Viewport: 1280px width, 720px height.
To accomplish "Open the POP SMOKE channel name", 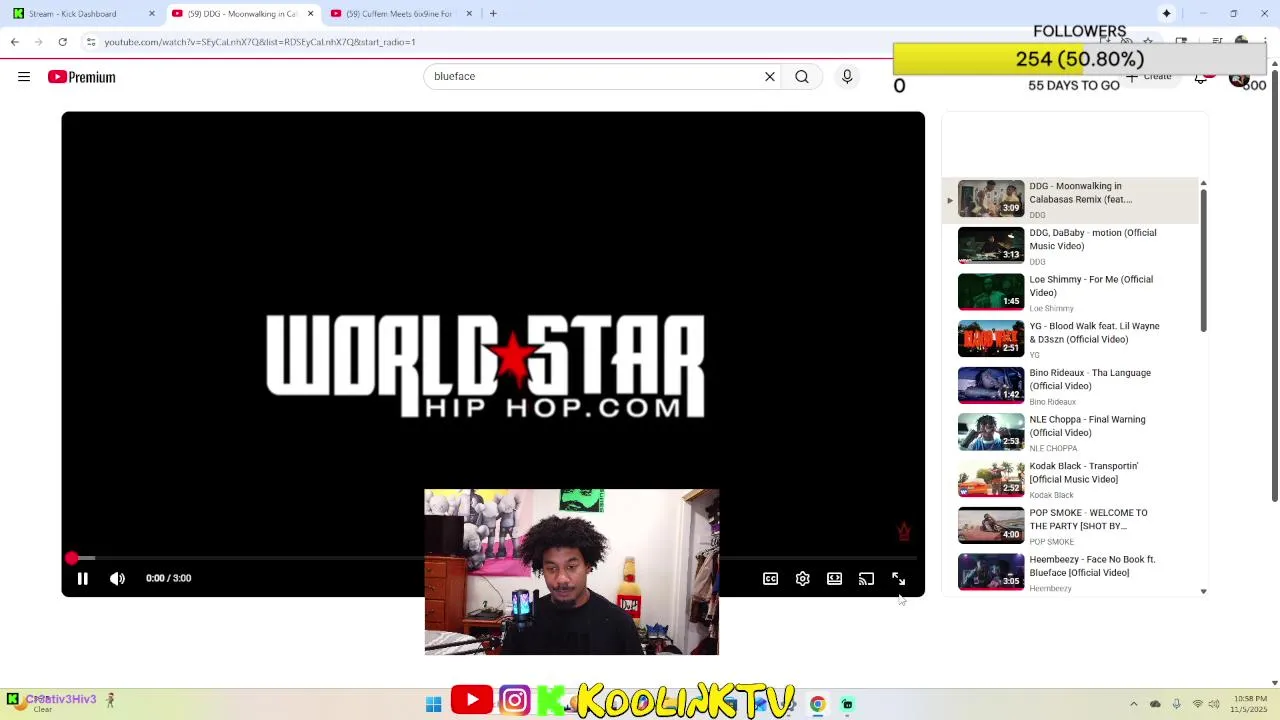I will tap(1051, 542).
